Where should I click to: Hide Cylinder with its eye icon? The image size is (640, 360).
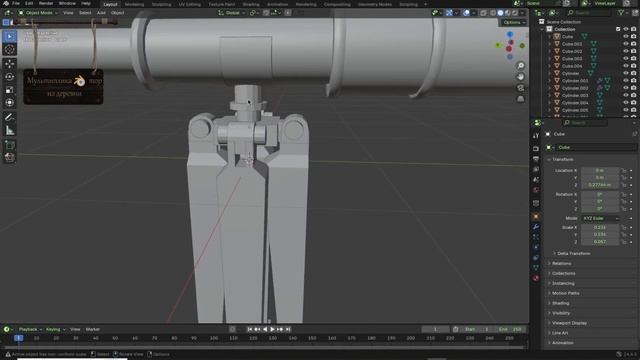pyautogui.click(x=626, y=73)
